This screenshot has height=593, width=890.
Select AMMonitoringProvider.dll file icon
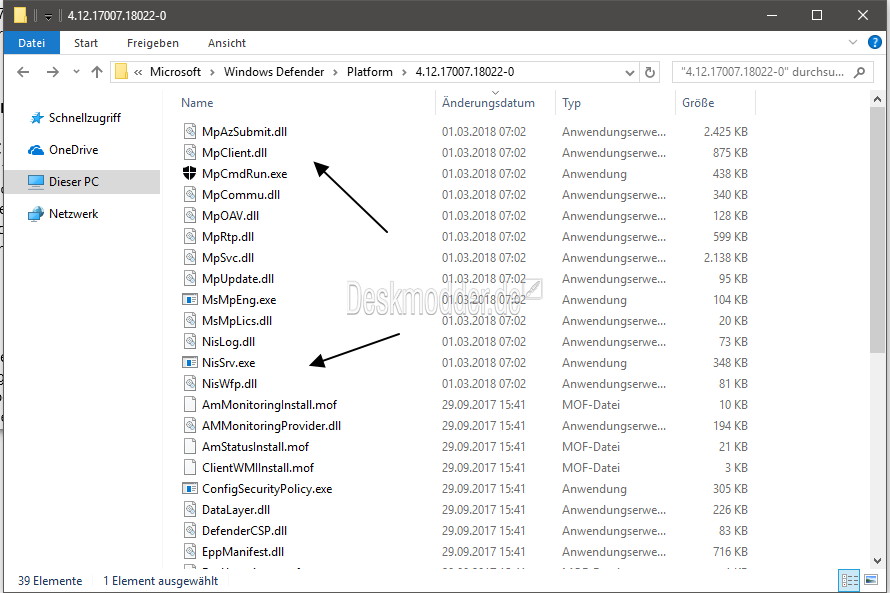[x=190, y=426]
